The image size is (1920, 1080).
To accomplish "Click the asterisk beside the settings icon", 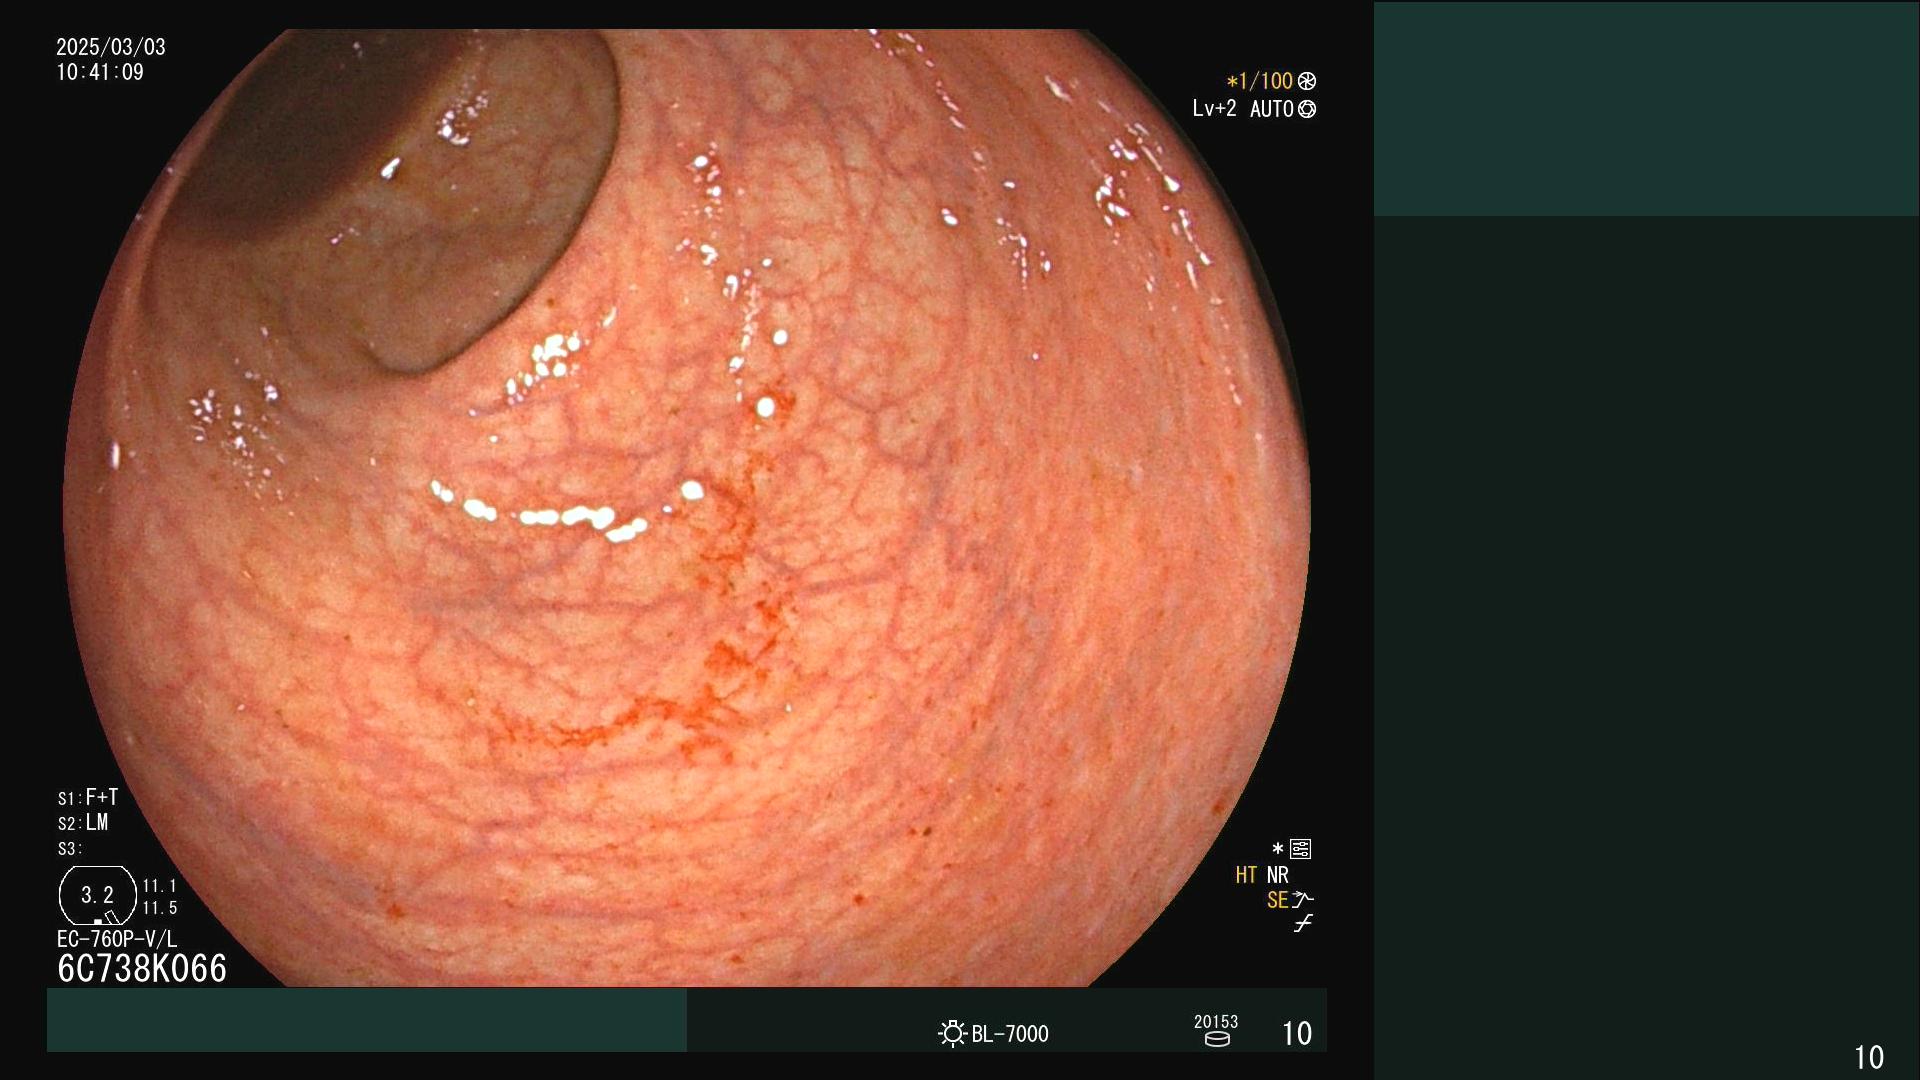I will tap(1277, 849).
